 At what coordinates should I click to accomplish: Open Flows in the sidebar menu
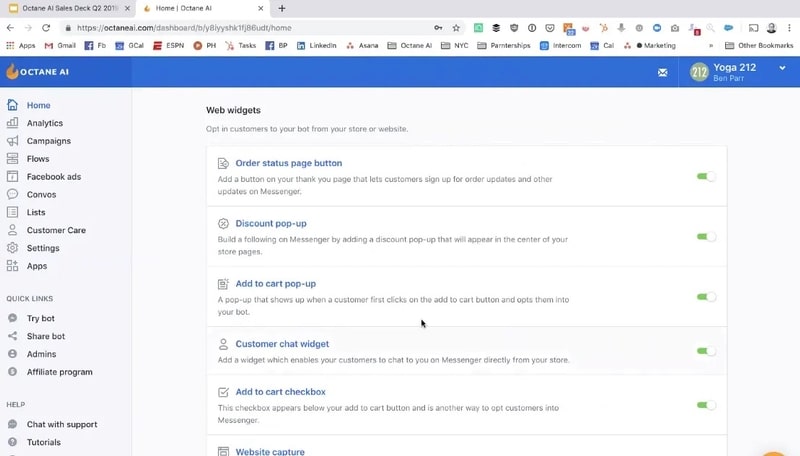pyautogui.click(x=38, y=159)
